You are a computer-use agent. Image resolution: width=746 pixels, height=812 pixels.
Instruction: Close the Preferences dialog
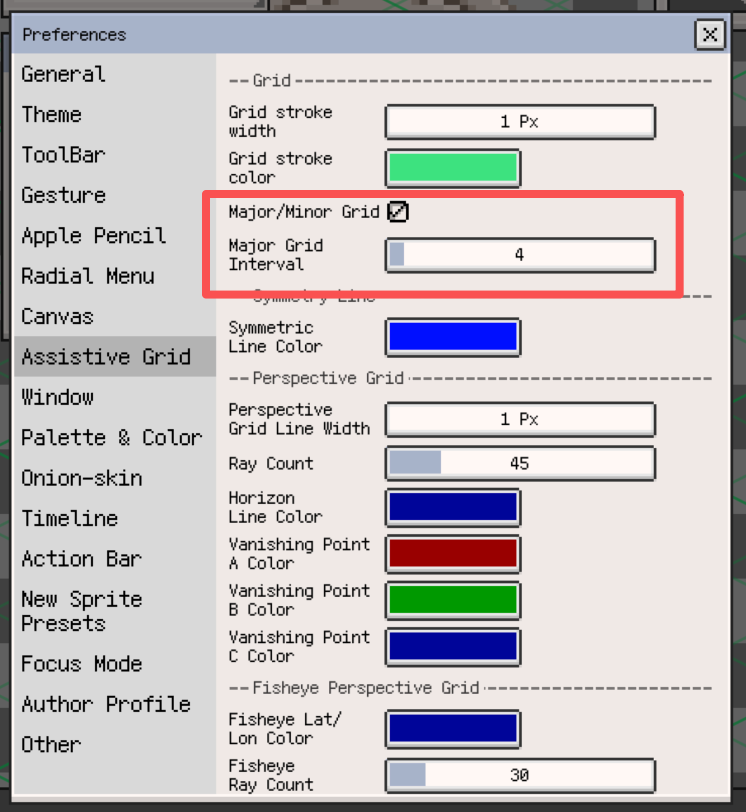[709, 35]
